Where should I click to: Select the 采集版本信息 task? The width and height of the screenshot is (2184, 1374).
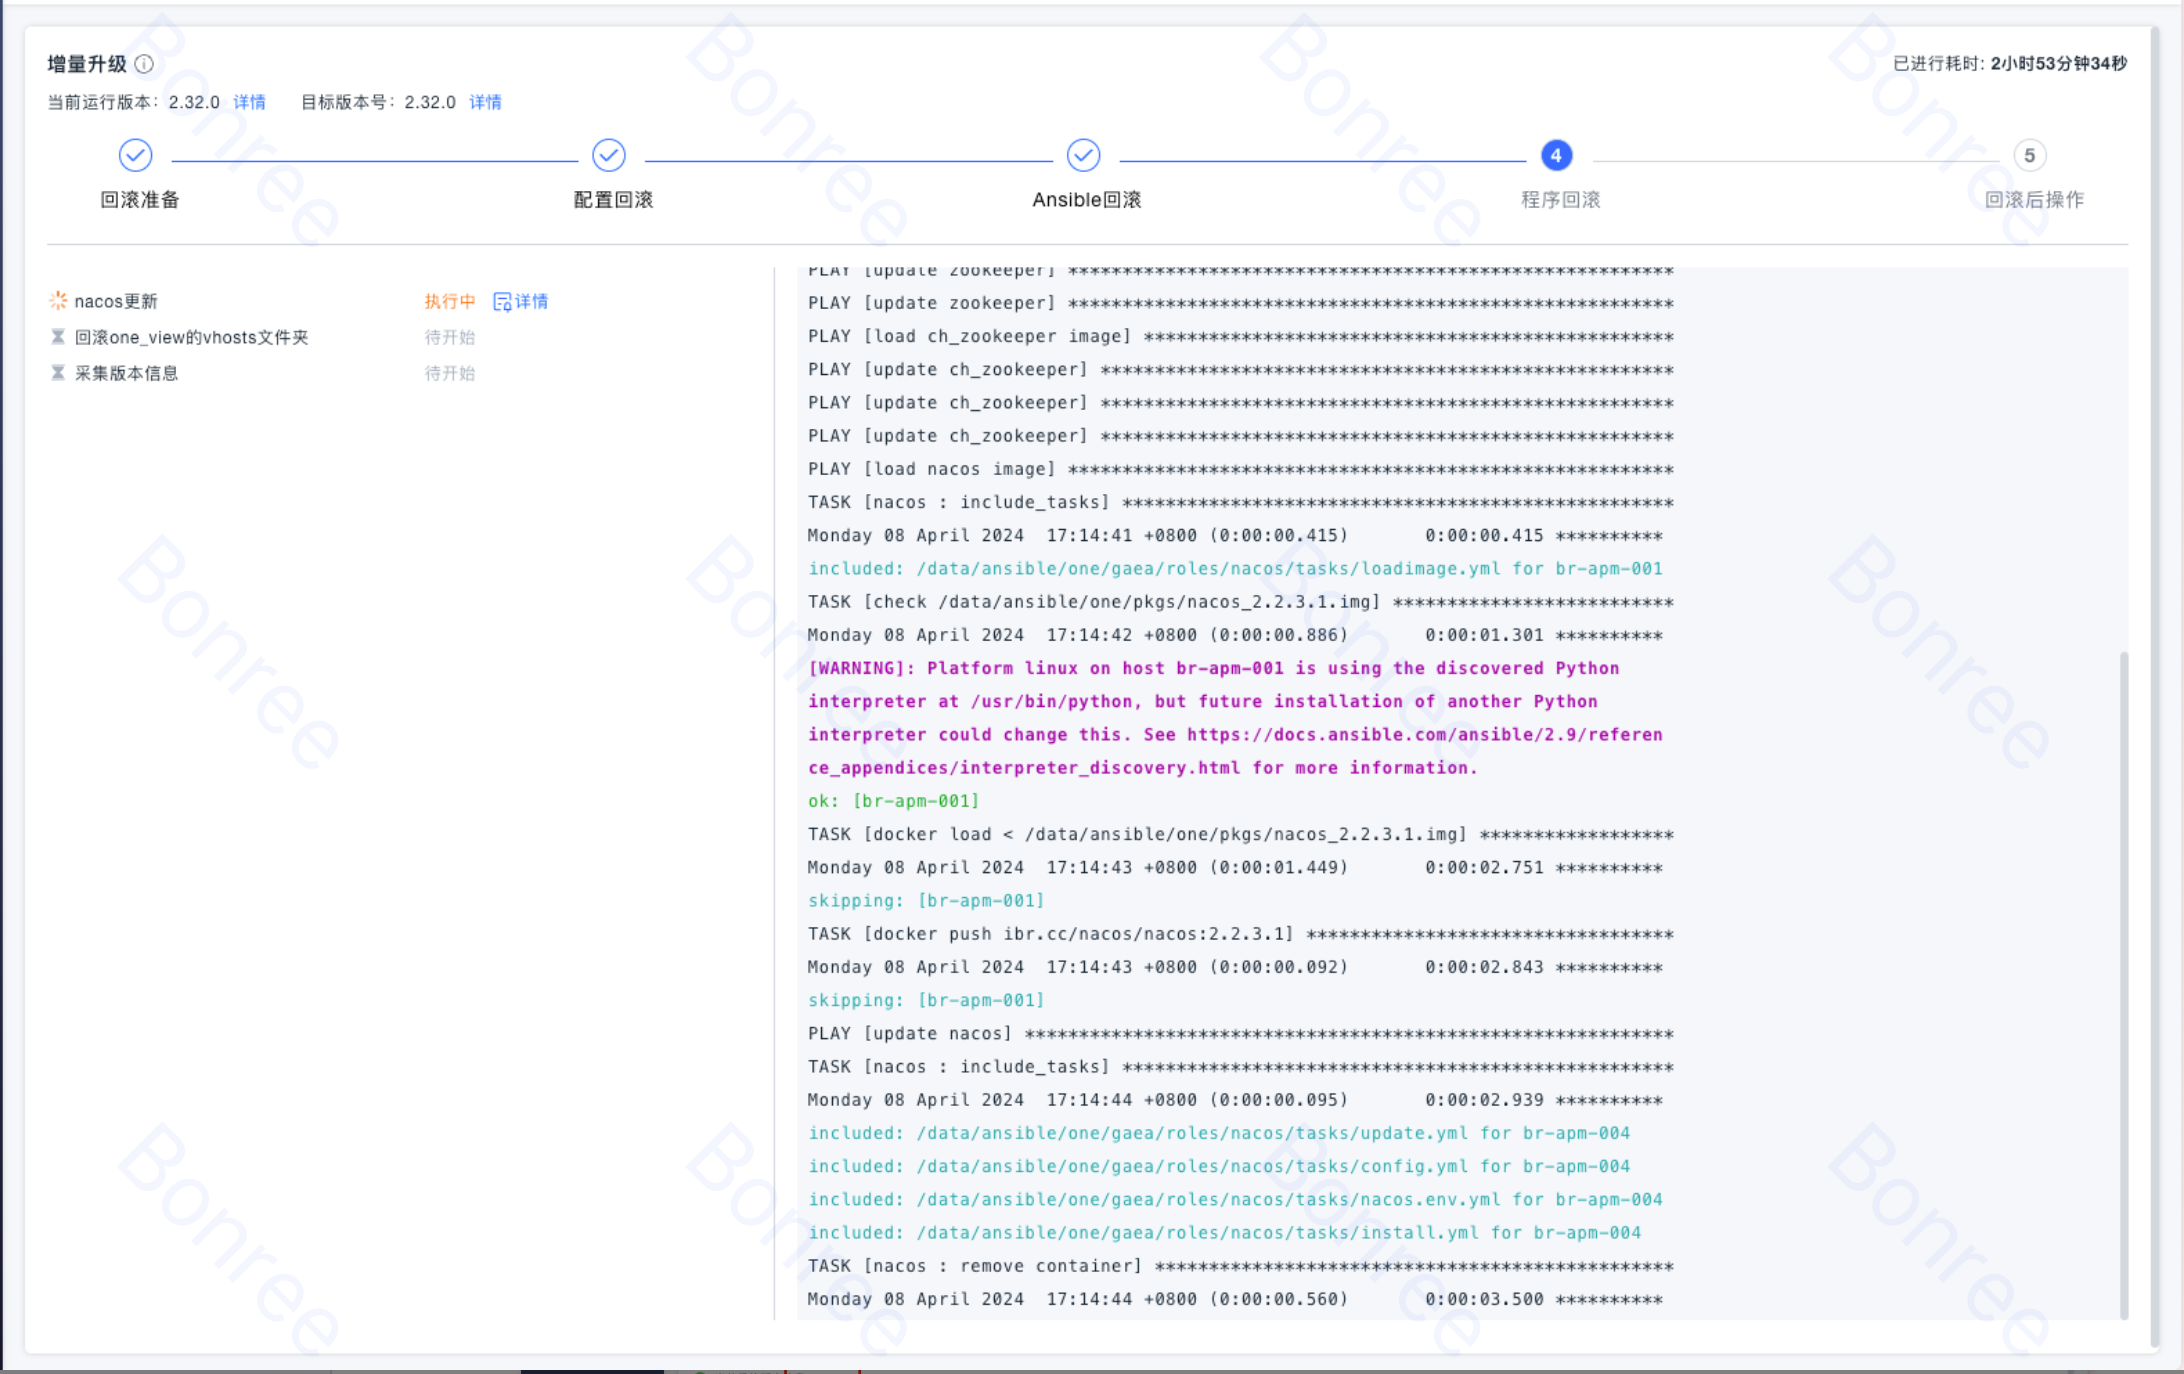coord(126,373)
